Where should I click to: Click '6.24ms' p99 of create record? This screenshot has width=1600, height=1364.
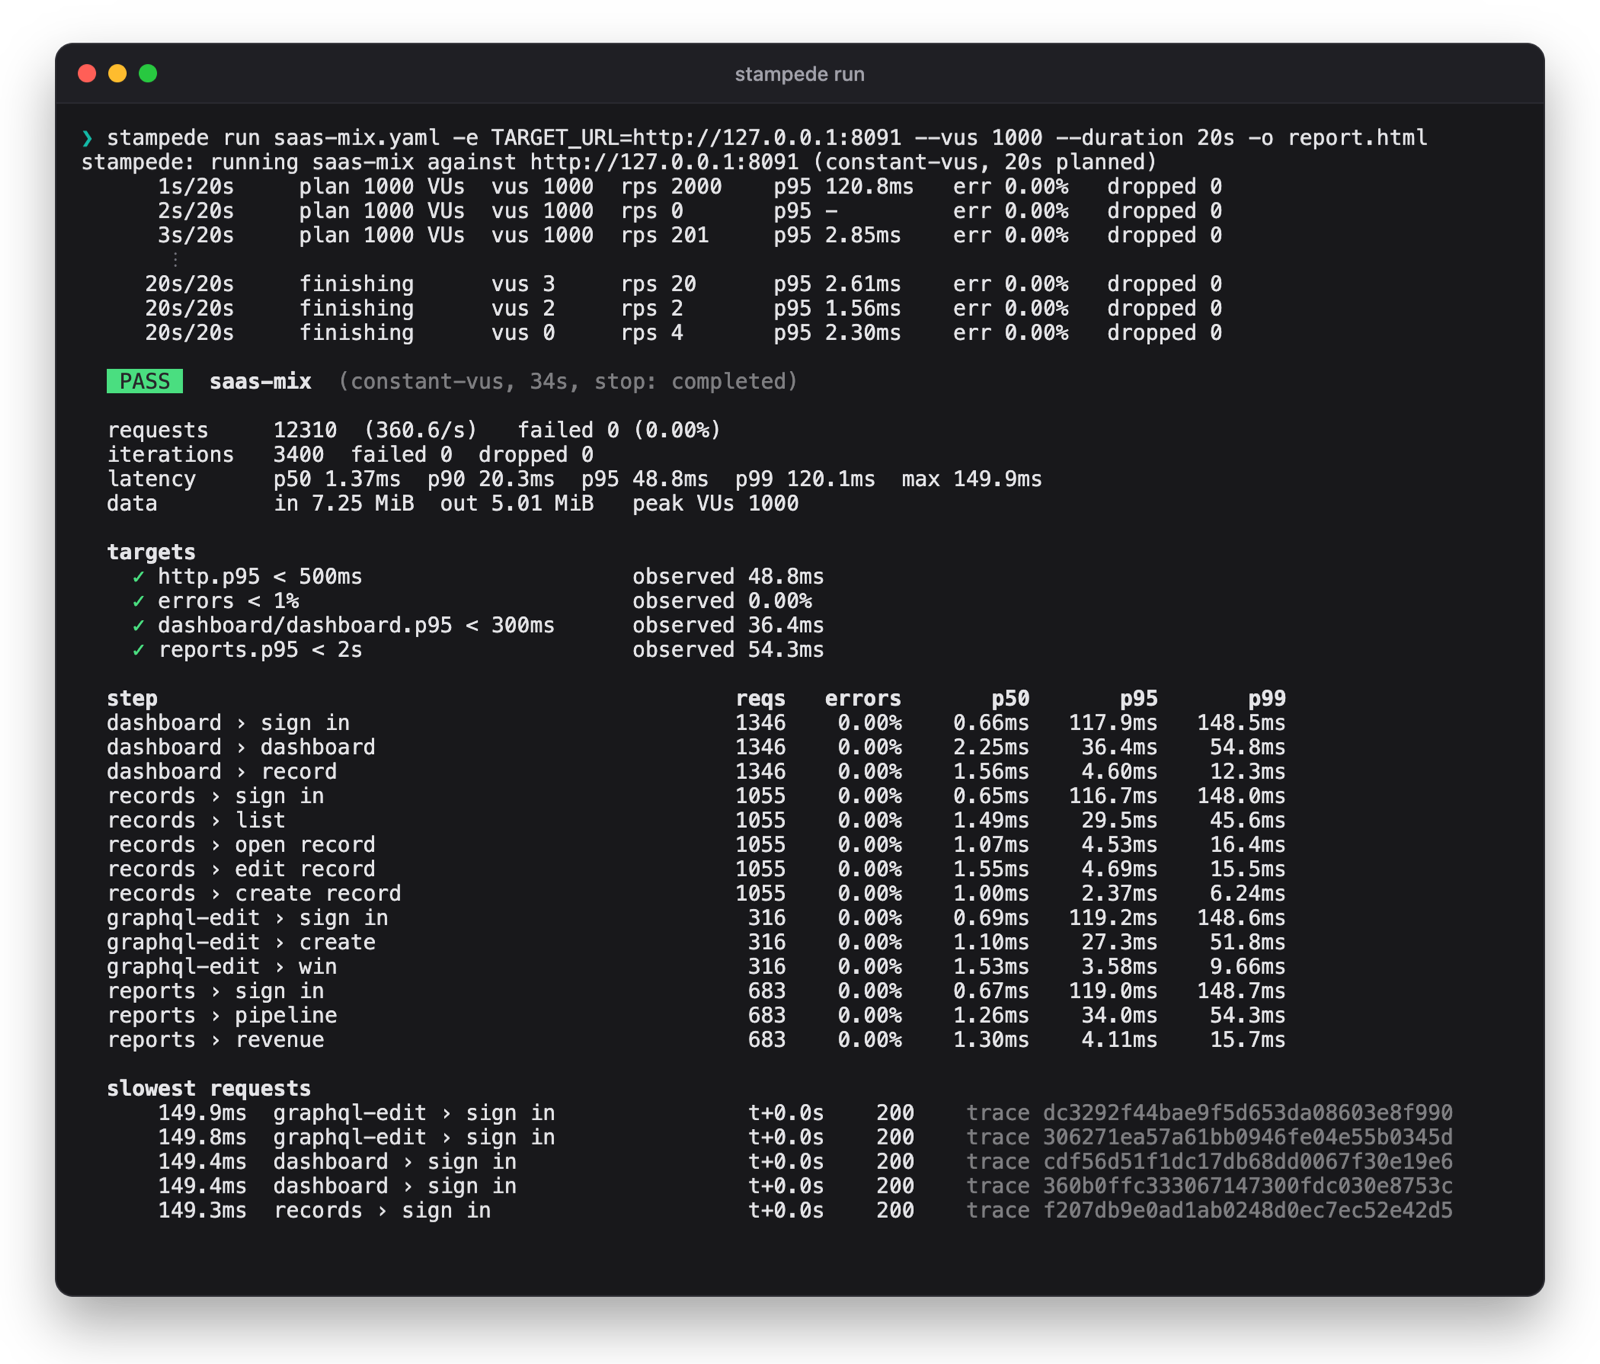click(1247, 893)
